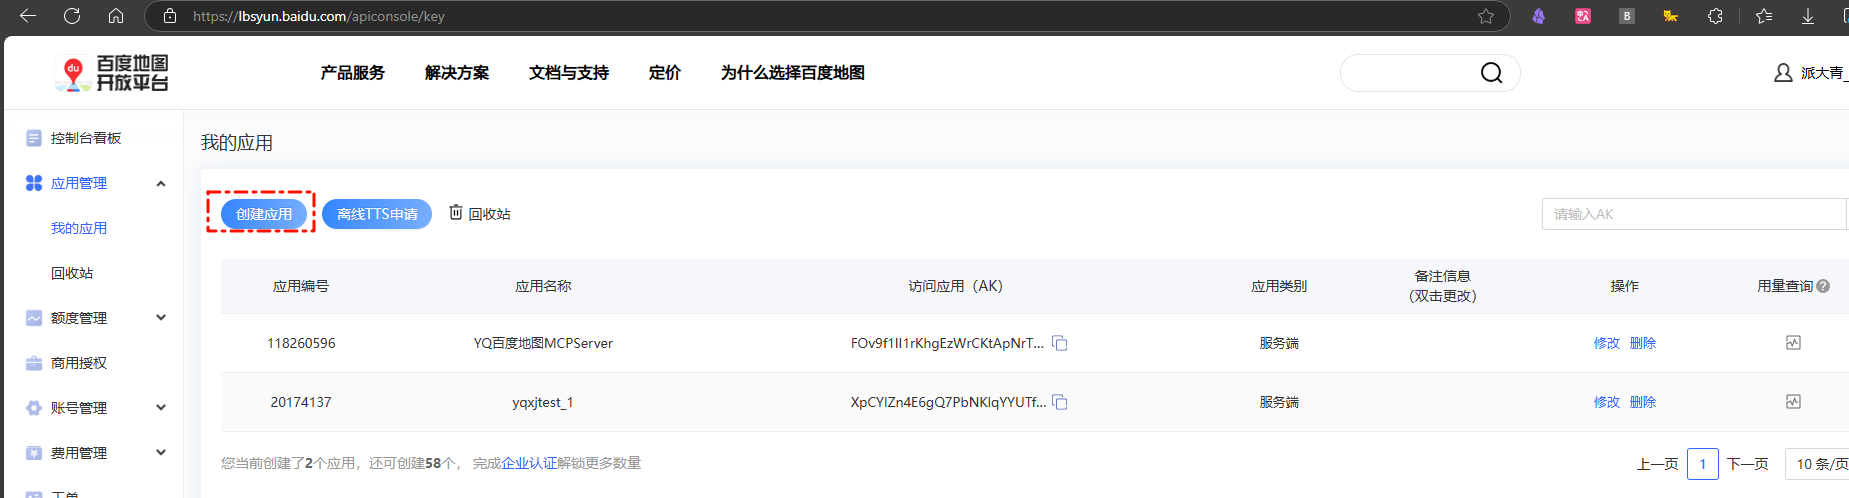Open usage chart for app 20174137
Image resolution: width=1849 pixels, height=498 pixels.
pyautogui.click(x=1793, y=402)
